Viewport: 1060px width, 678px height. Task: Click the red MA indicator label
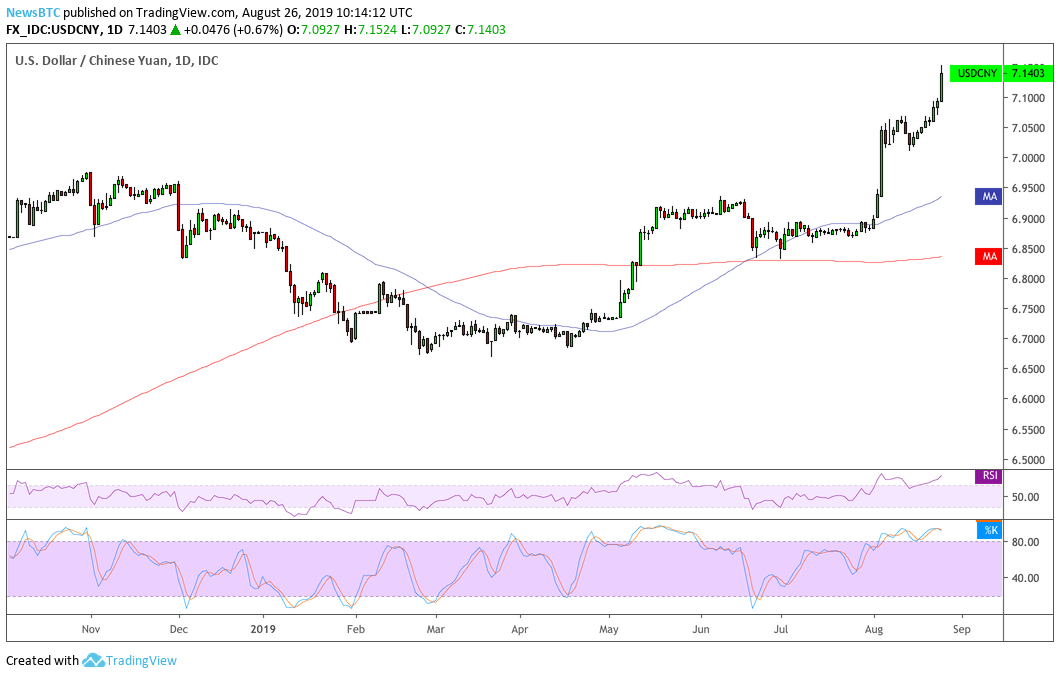coord(988,256)
